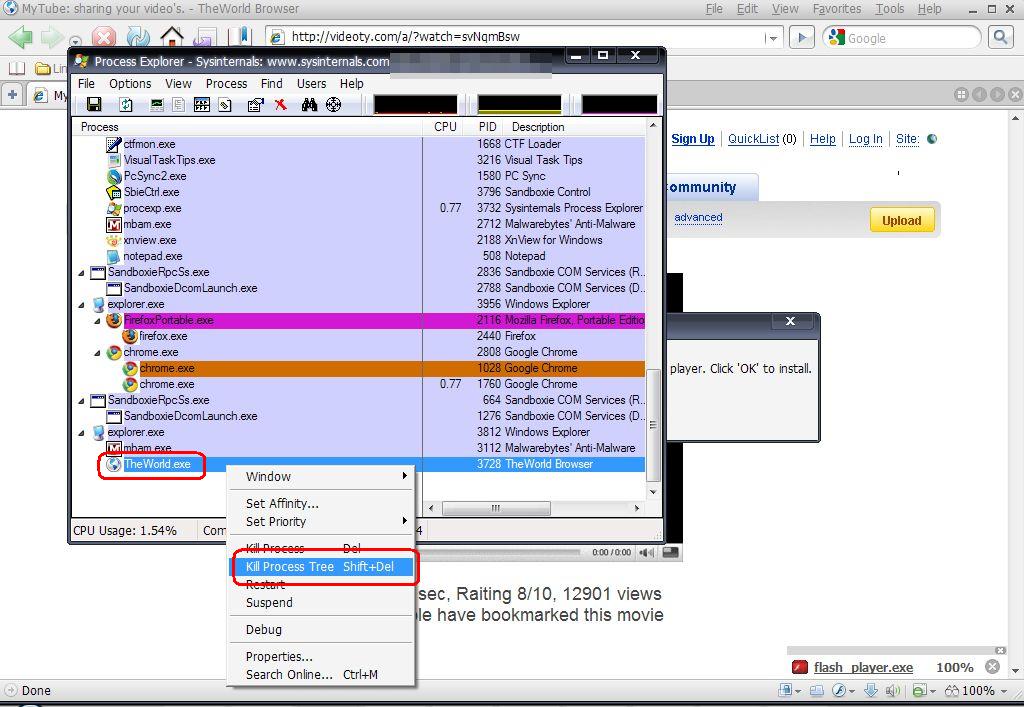The height and width of the screenshot is (707, 1024).
Task: Open the Options menu in Process Explorer
Action: point(130,84)
